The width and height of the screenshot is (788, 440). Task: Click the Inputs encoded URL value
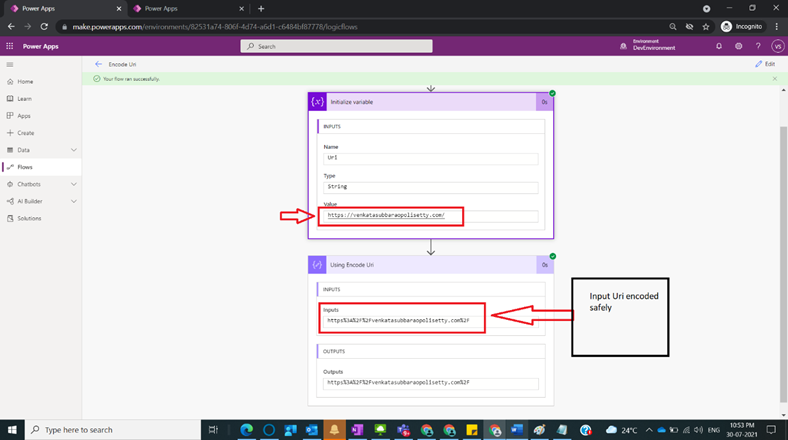click(431, 321)
